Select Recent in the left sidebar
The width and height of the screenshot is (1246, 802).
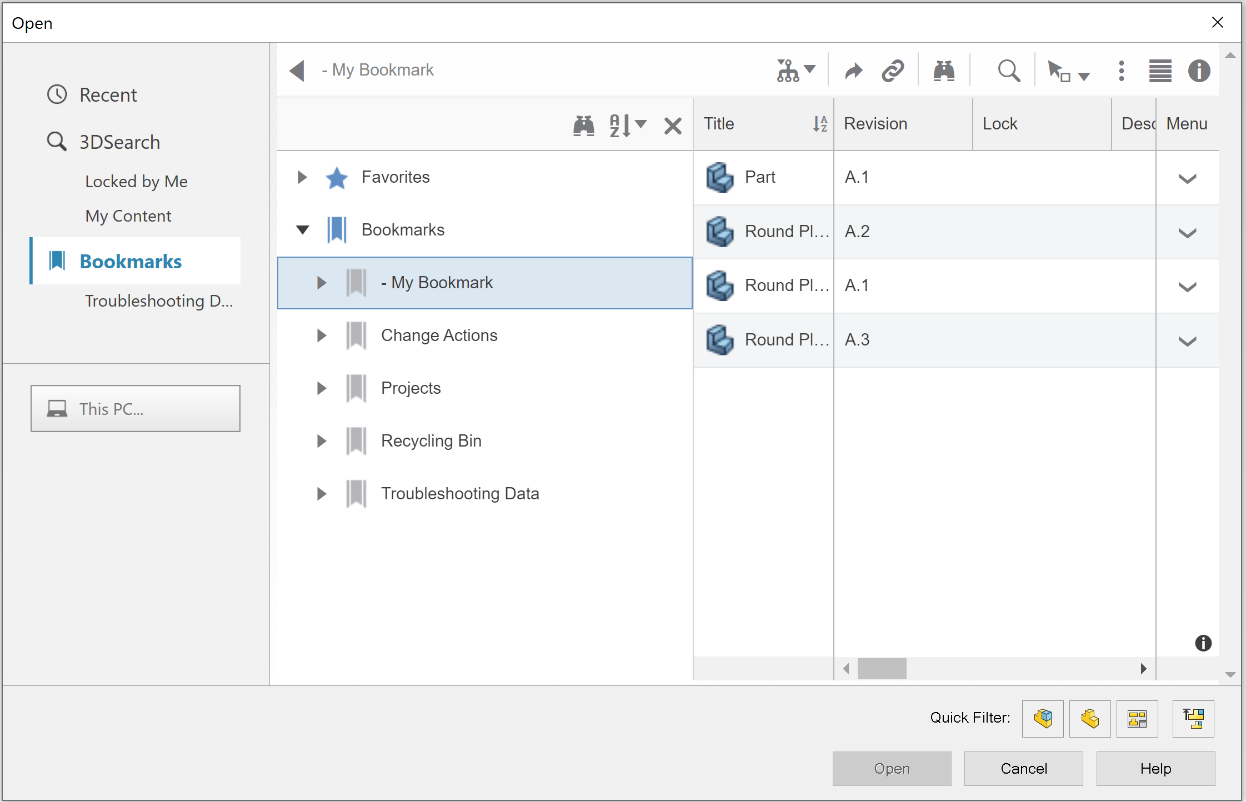pyautogui.click(x=108, y=94)
